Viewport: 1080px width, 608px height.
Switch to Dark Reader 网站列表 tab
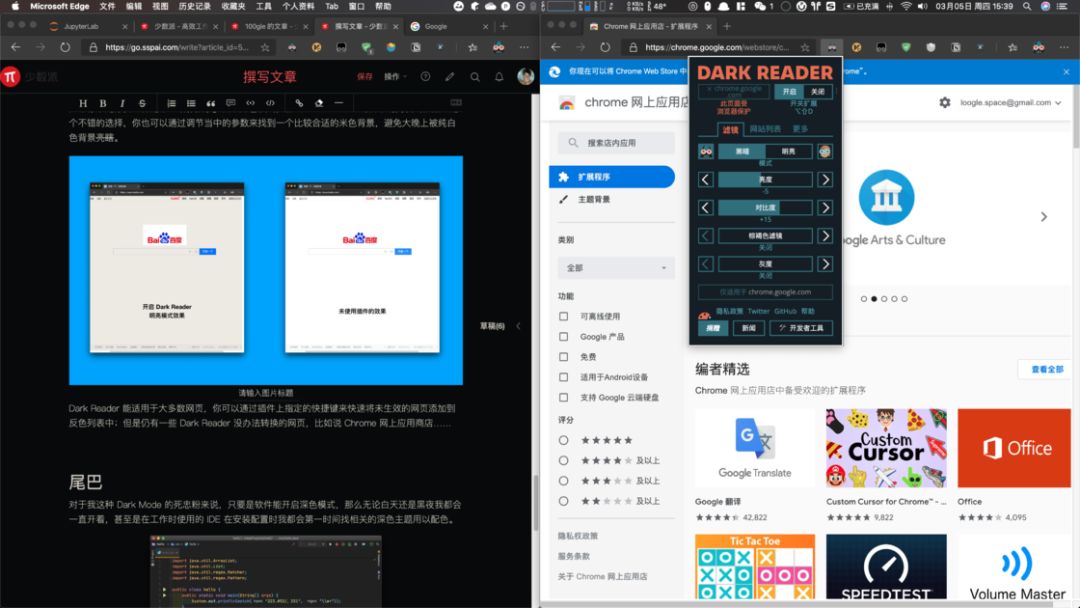(765, 129)
